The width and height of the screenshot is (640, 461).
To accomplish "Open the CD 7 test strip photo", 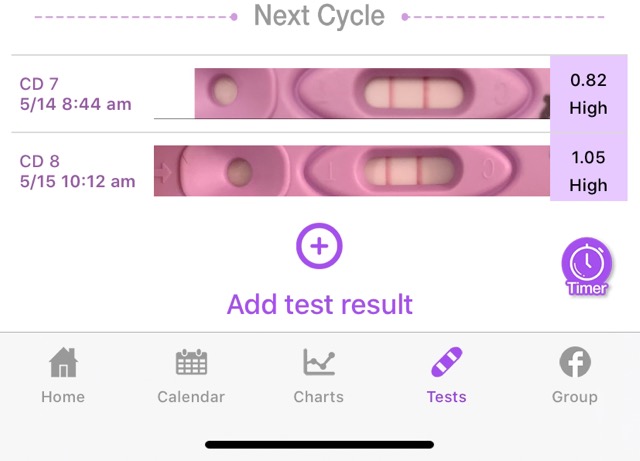I will pos(371,94).
